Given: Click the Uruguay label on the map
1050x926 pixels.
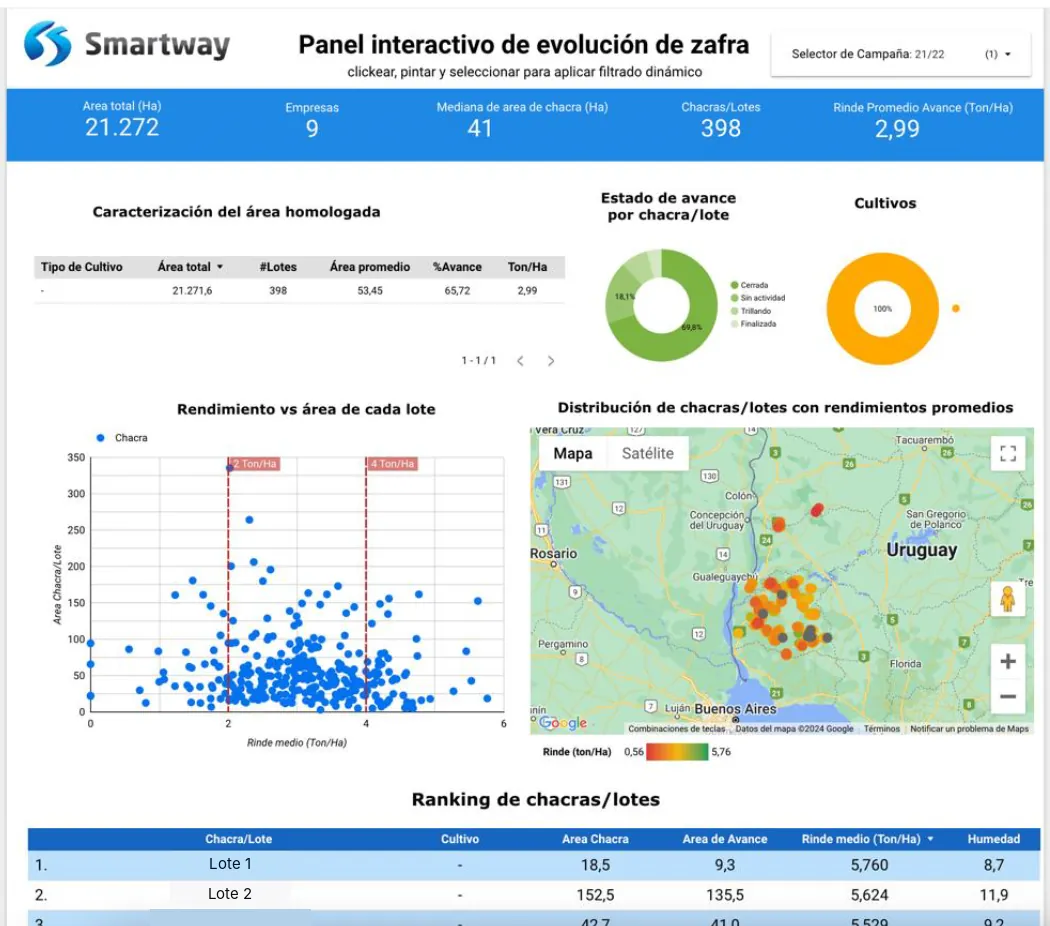Looking at the screenshot, I should pyautogui.click(x=922, y=550).
